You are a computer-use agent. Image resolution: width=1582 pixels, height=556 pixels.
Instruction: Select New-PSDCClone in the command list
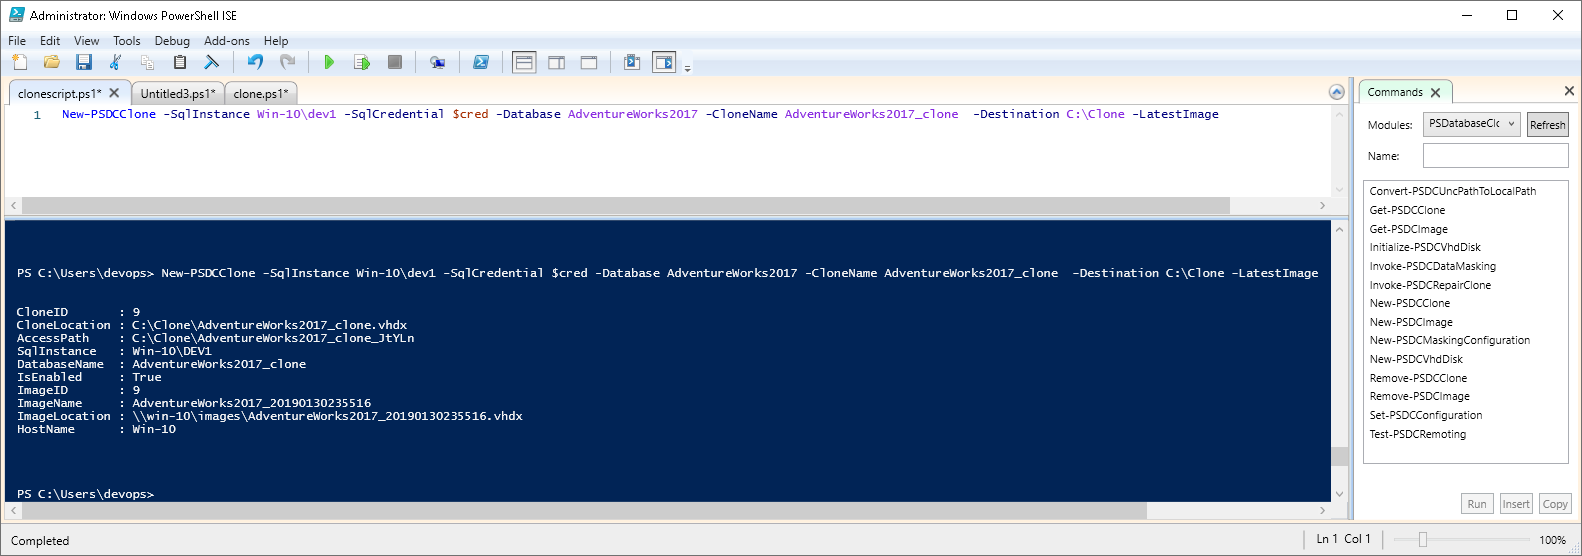pyautogui.click(x=1409, y=303)
